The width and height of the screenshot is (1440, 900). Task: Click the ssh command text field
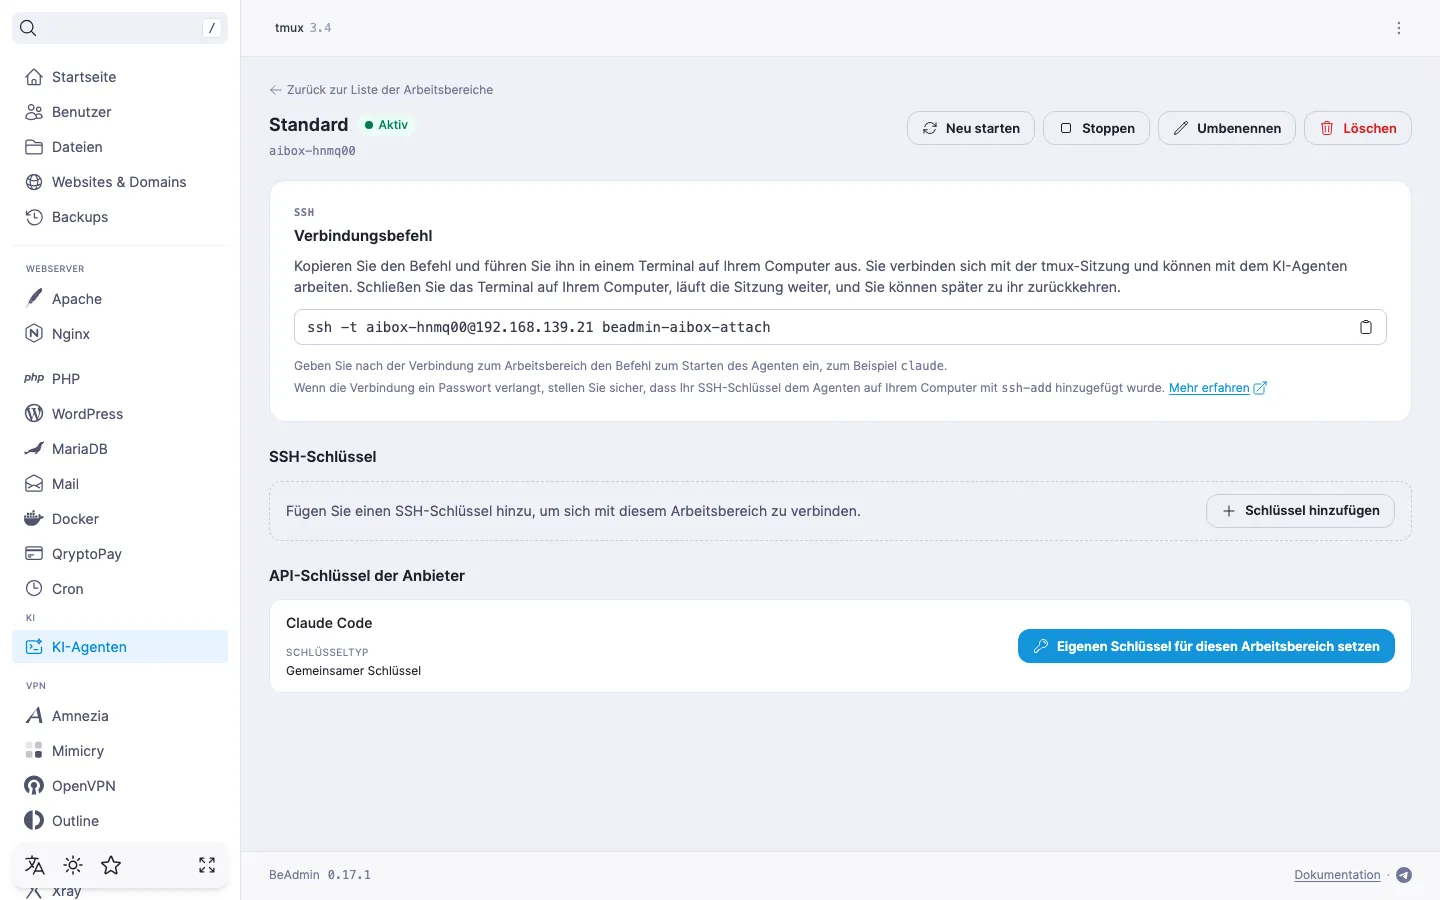840,327
